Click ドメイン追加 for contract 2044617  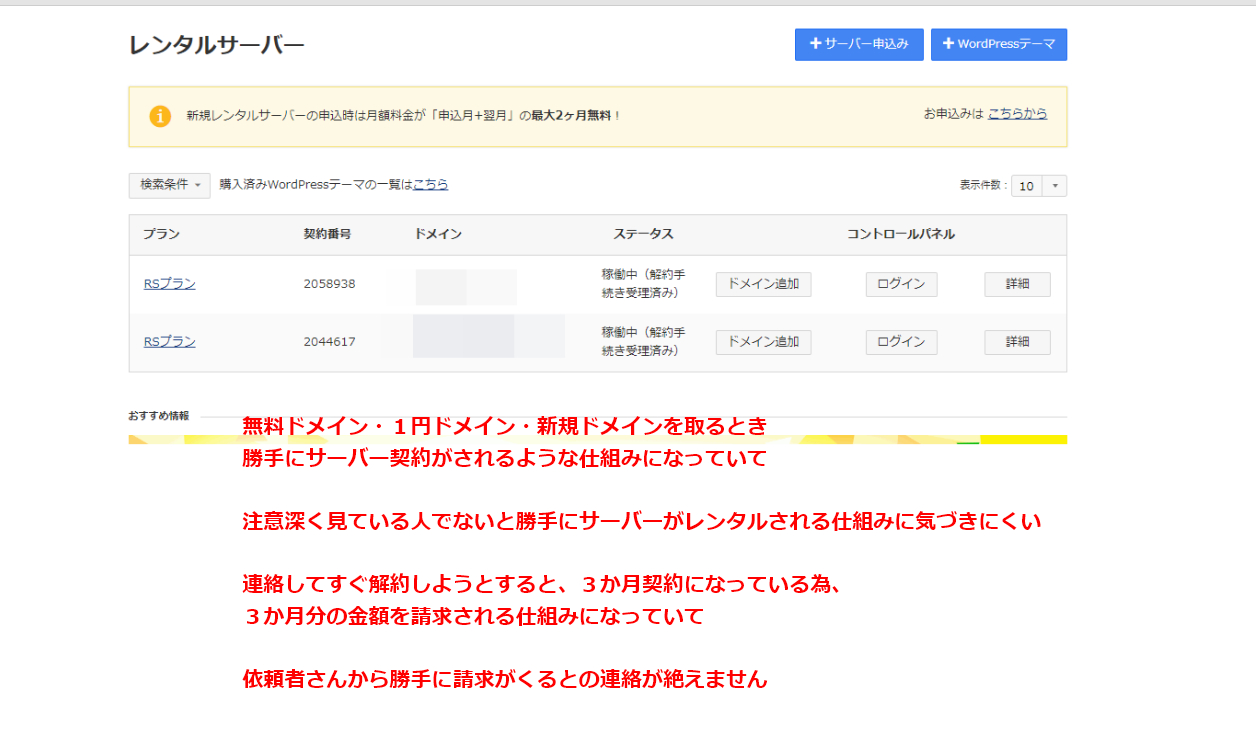click(763, 342)
